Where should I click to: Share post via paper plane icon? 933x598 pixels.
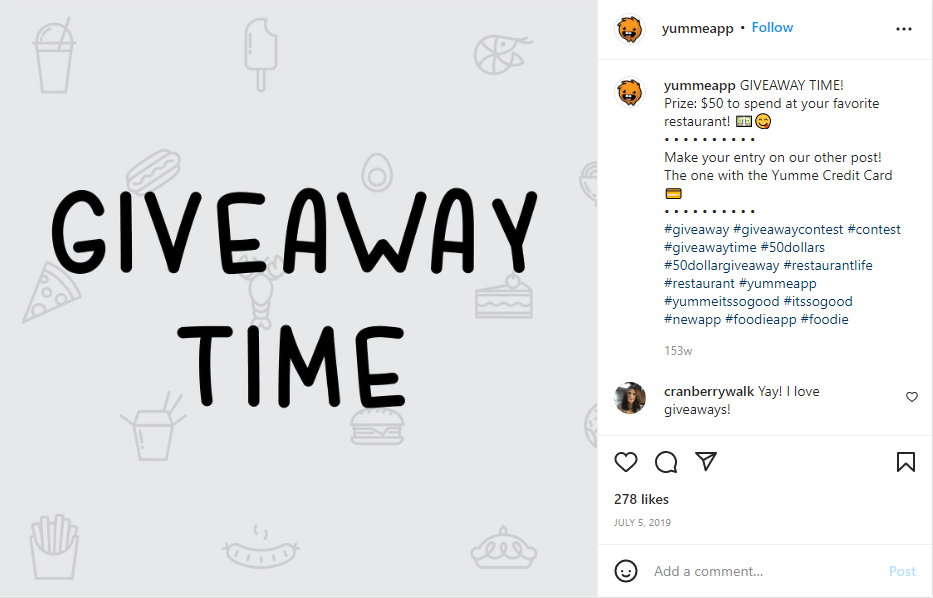click(706, 461)
